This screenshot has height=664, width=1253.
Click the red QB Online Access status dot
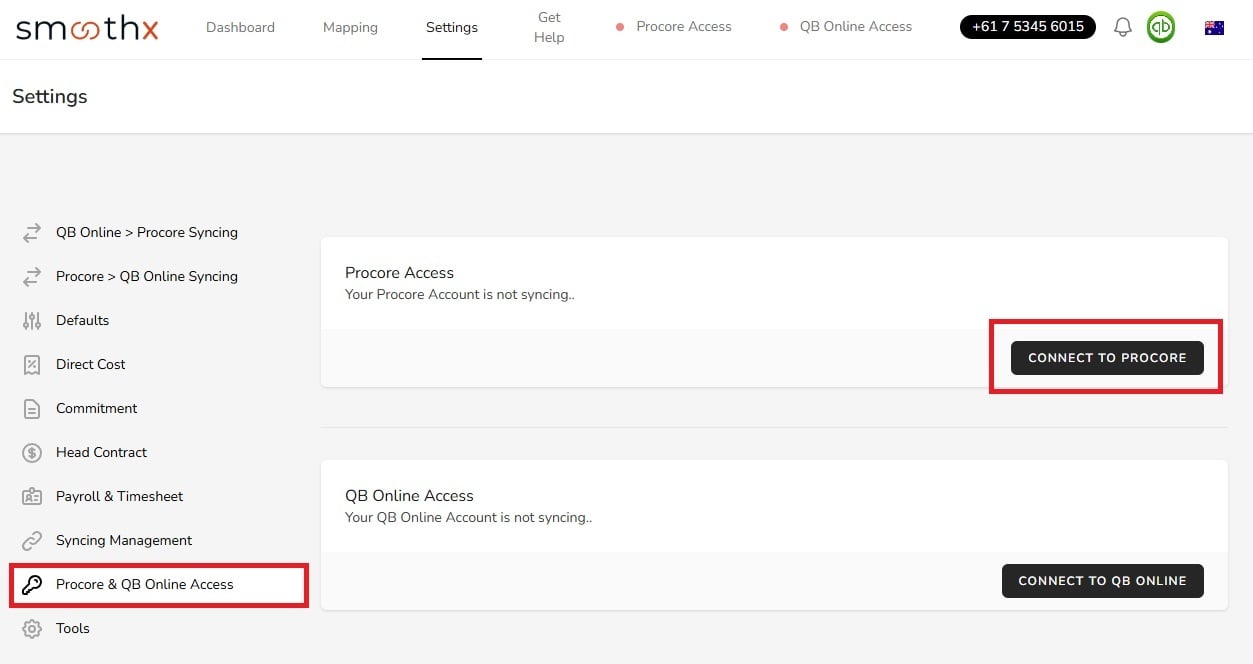pos(783,27)
